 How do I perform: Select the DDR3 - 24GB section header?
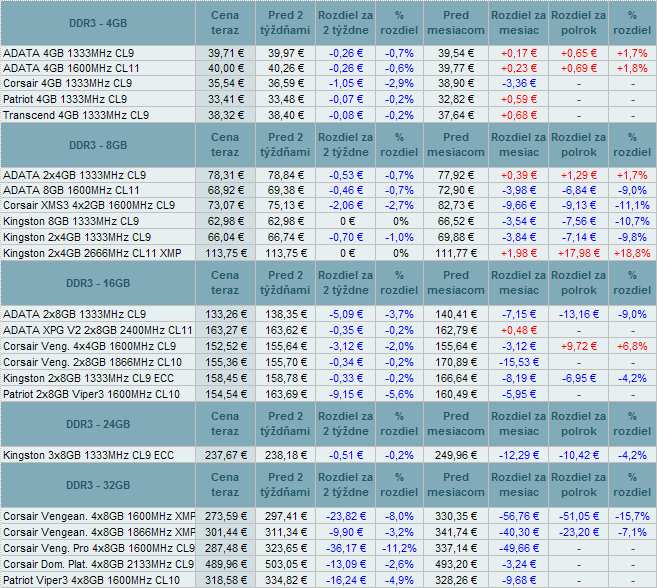[98, 424]
